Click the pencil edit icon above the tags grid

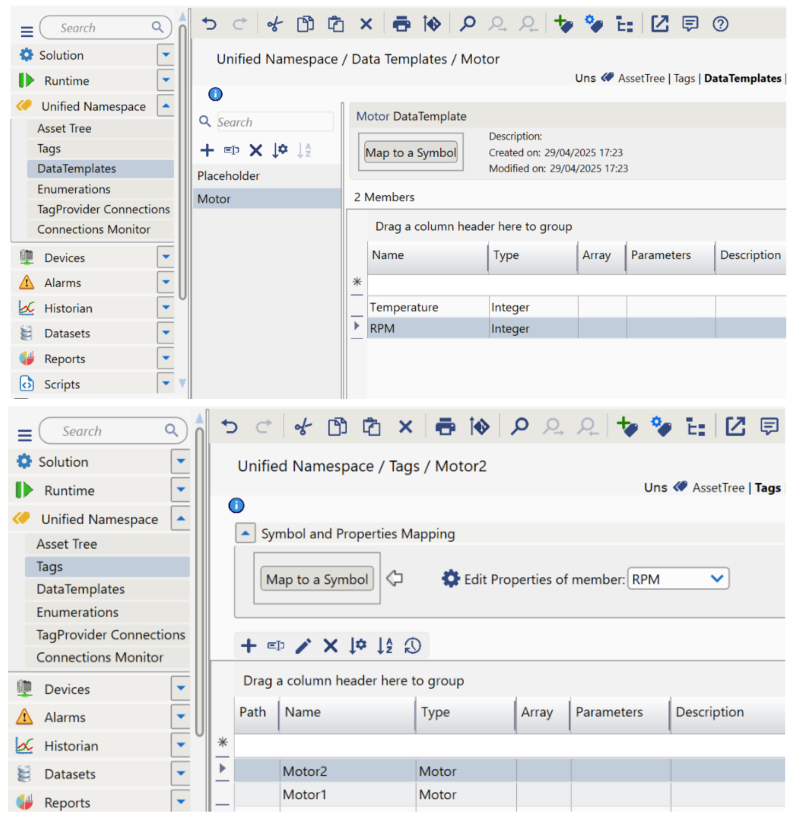point(303,646)
